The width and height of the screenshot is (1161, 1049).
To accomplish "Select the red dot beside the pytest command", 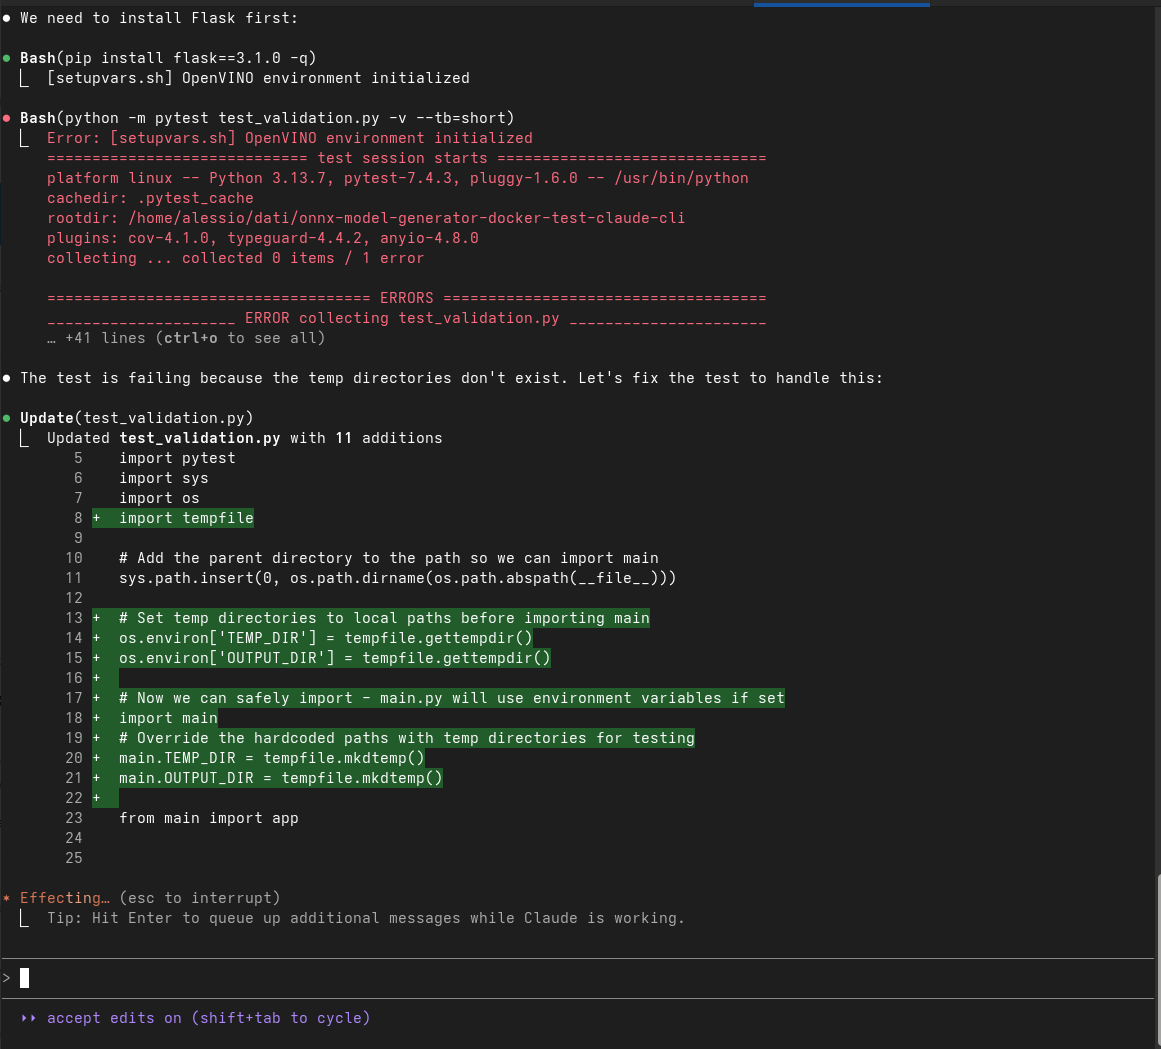I will click(x=8, y=118).
